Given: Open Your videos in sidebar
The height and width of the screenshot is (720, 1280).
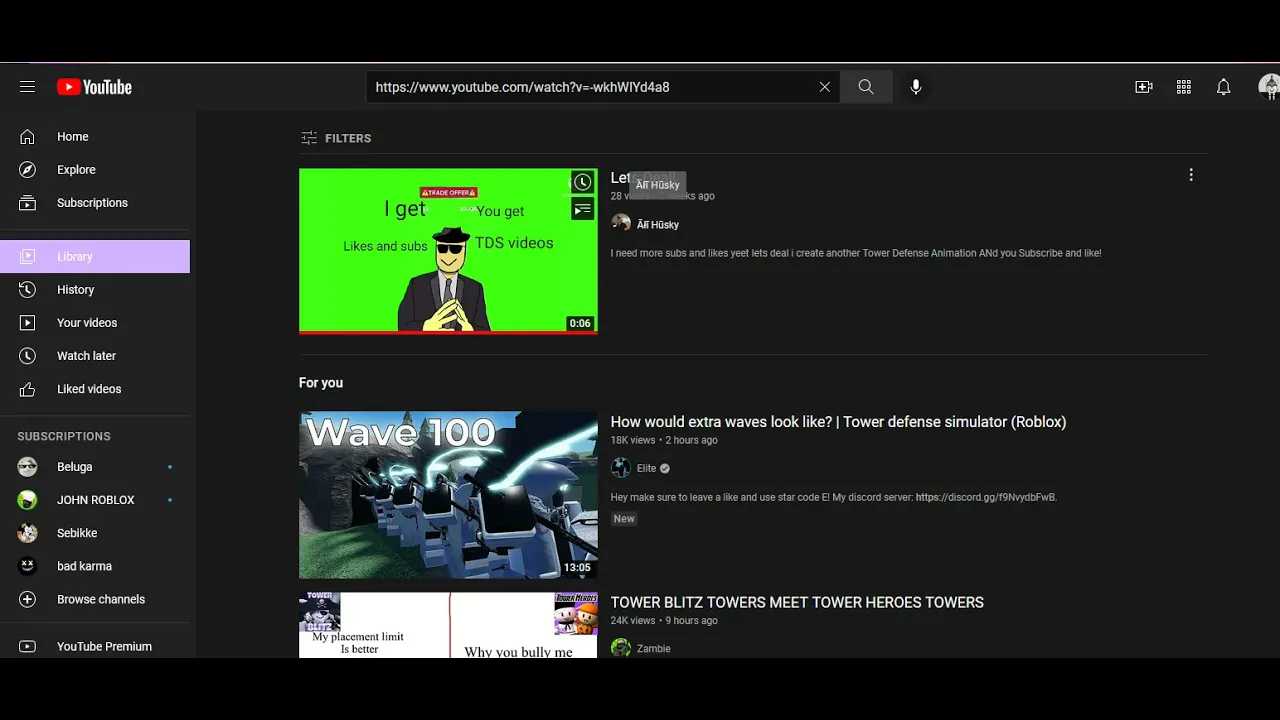Looking at the screenshot, I should [x=95, y=323].
